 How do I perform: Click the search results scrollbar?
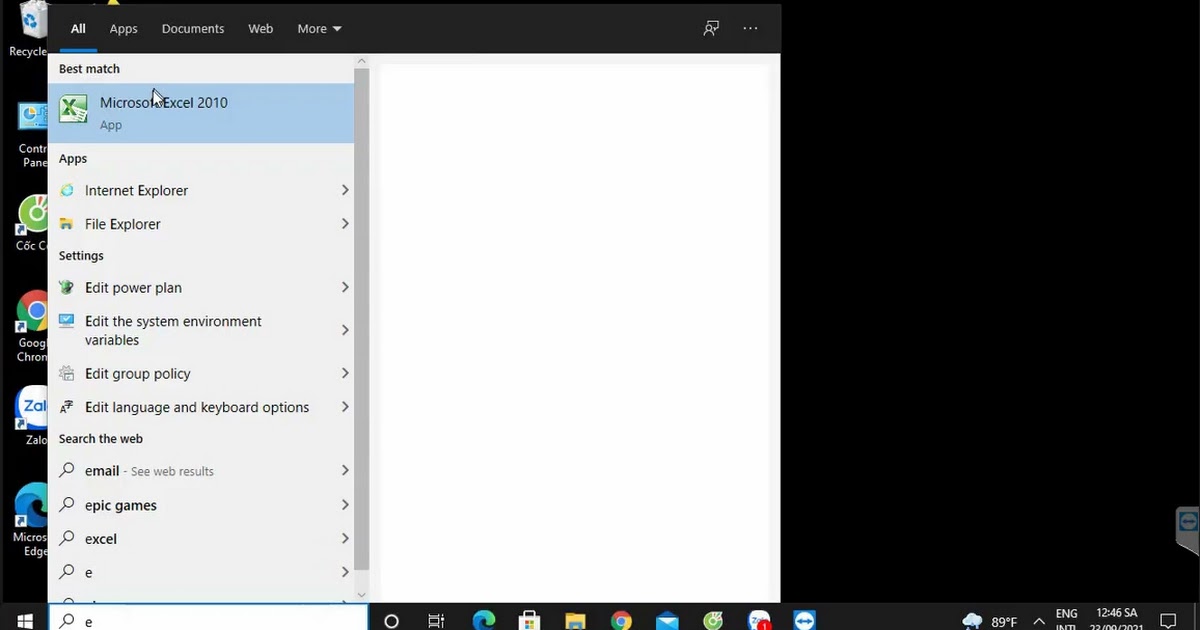tap(361, 320)
